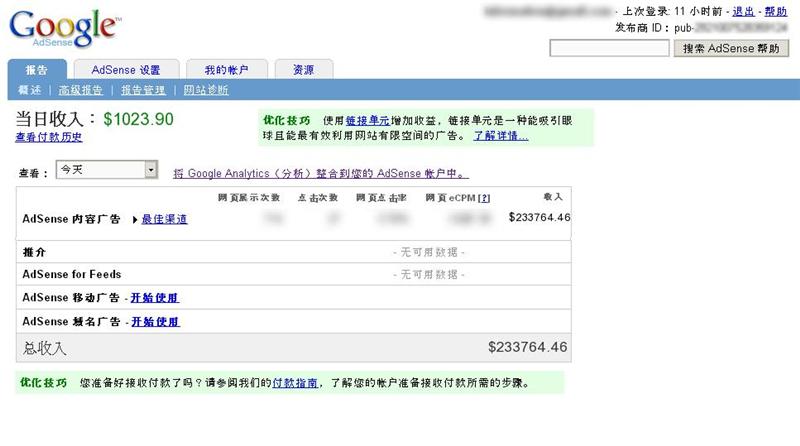
Task: Click 开始使用 for AdSense 移动广告
Action: point(155,298)
